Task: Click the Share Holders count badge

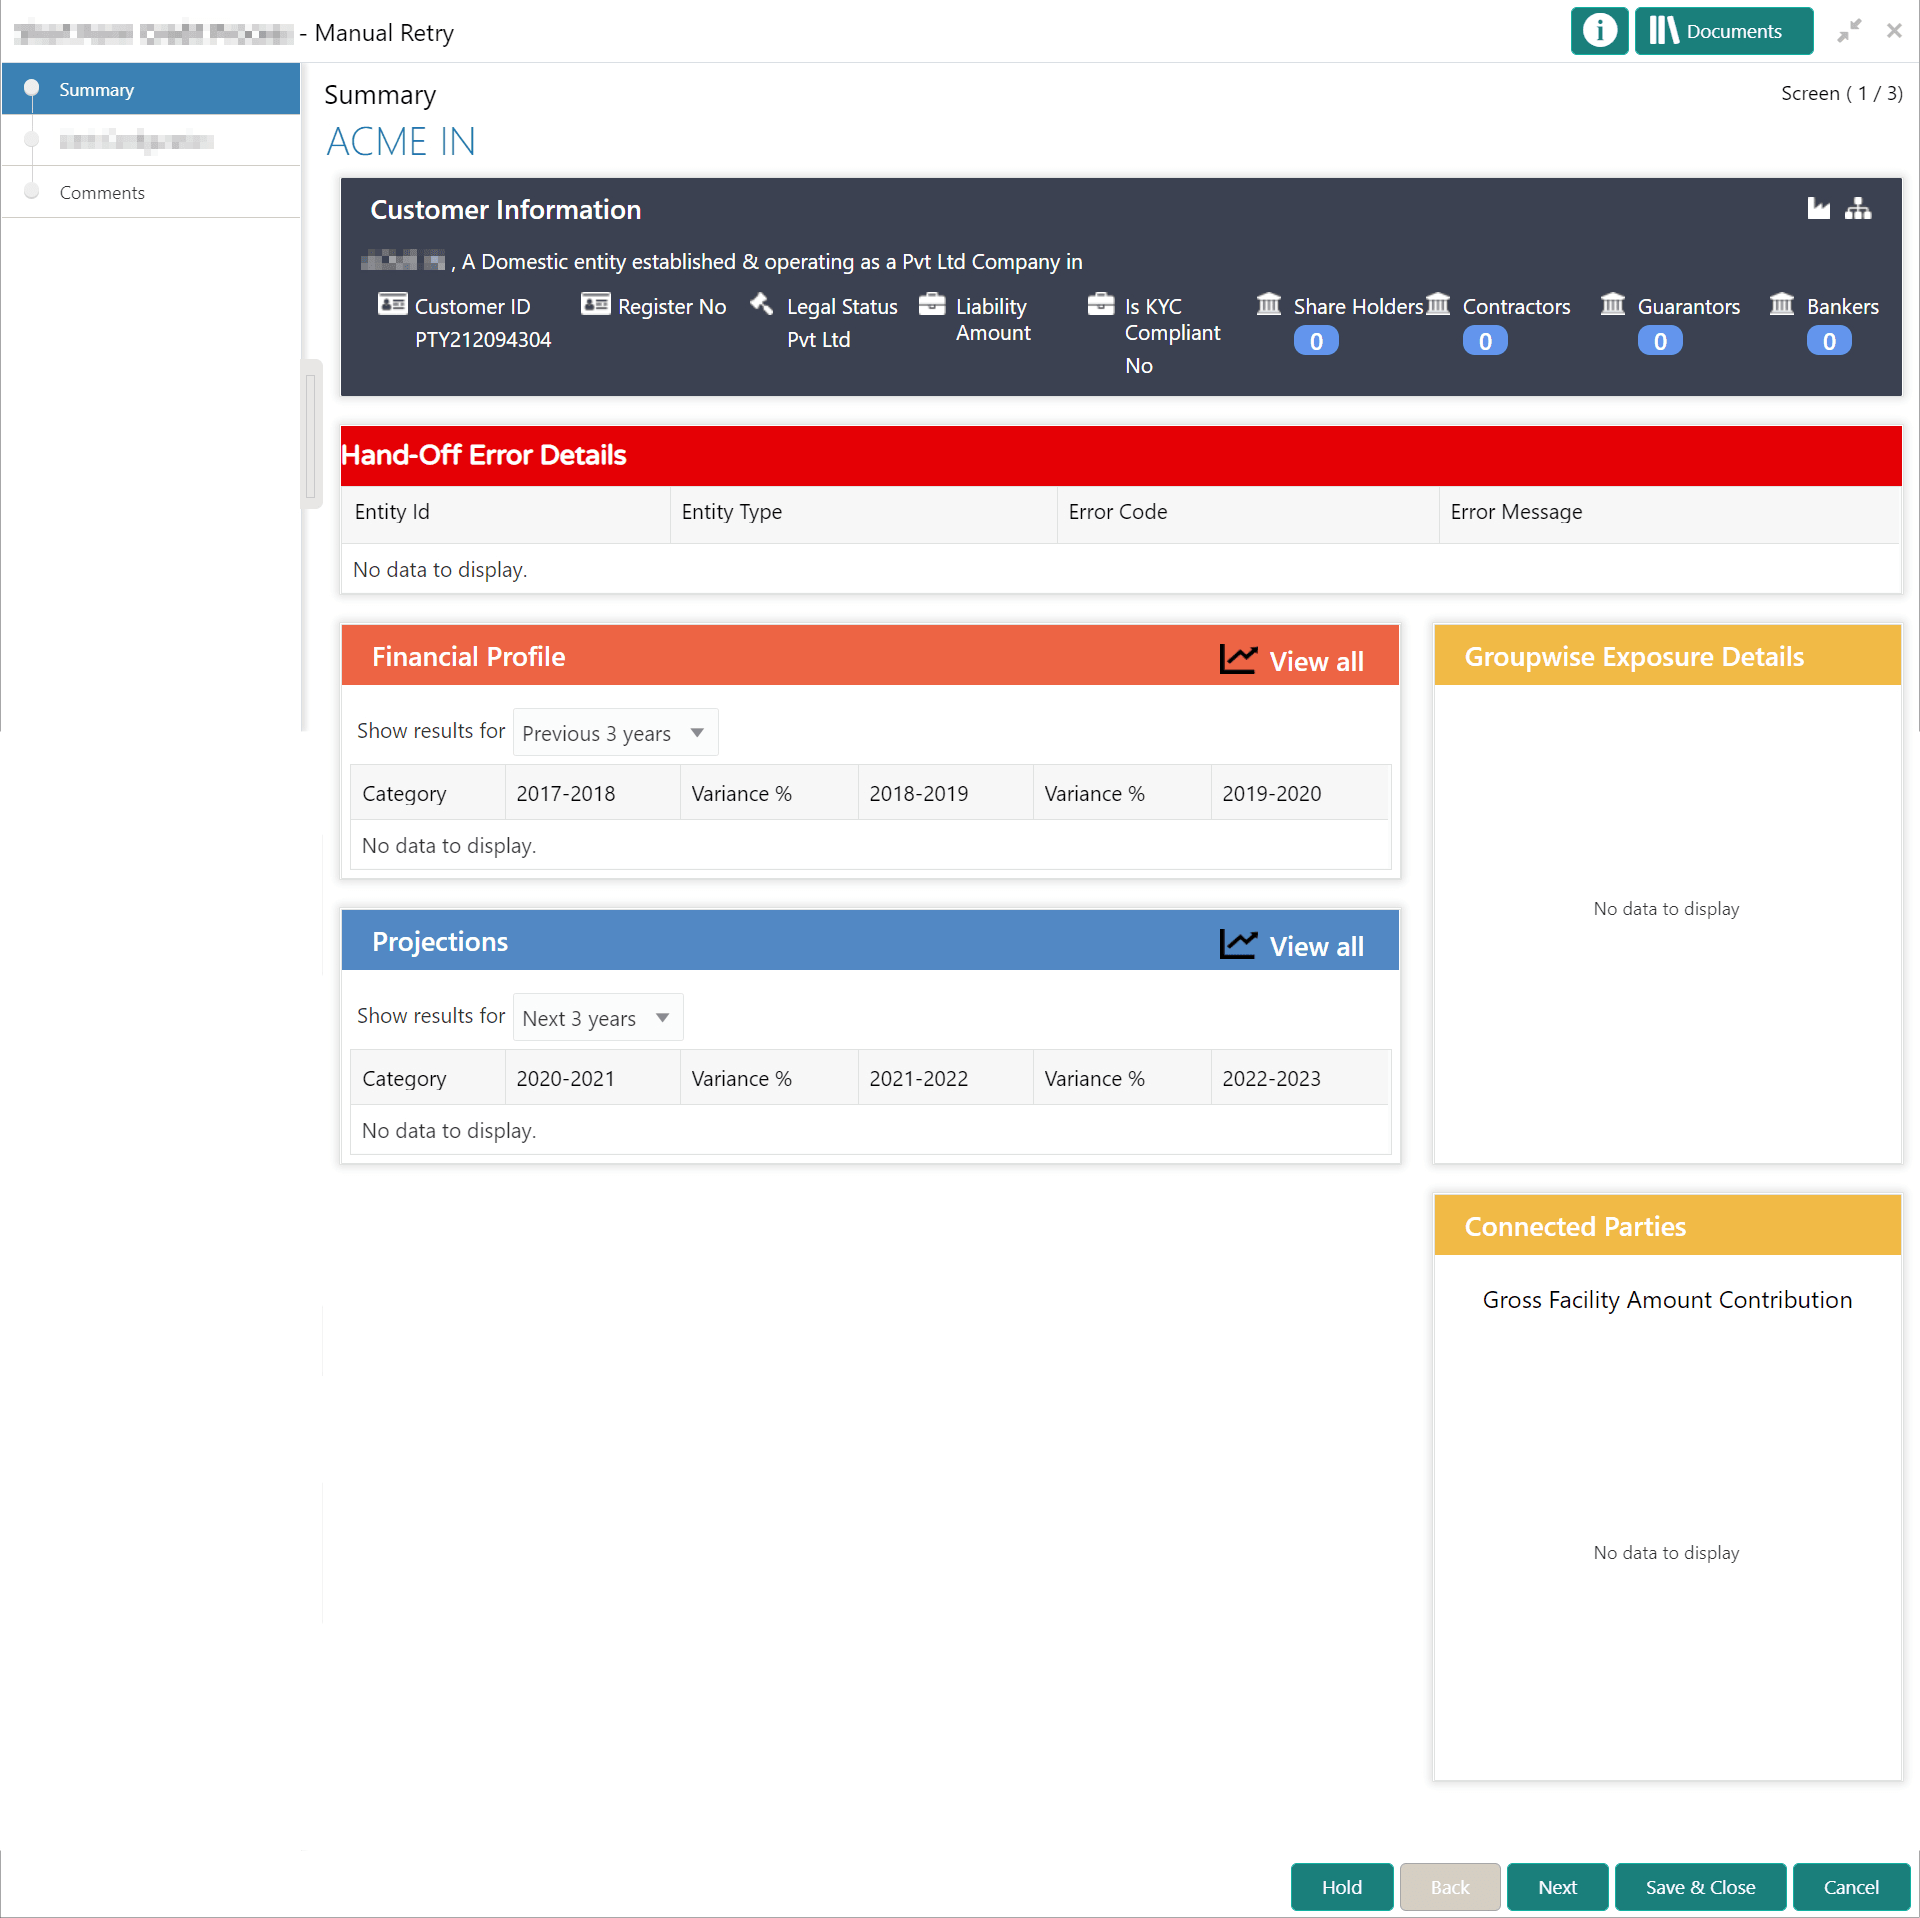Action: (x=1316, y=340)
